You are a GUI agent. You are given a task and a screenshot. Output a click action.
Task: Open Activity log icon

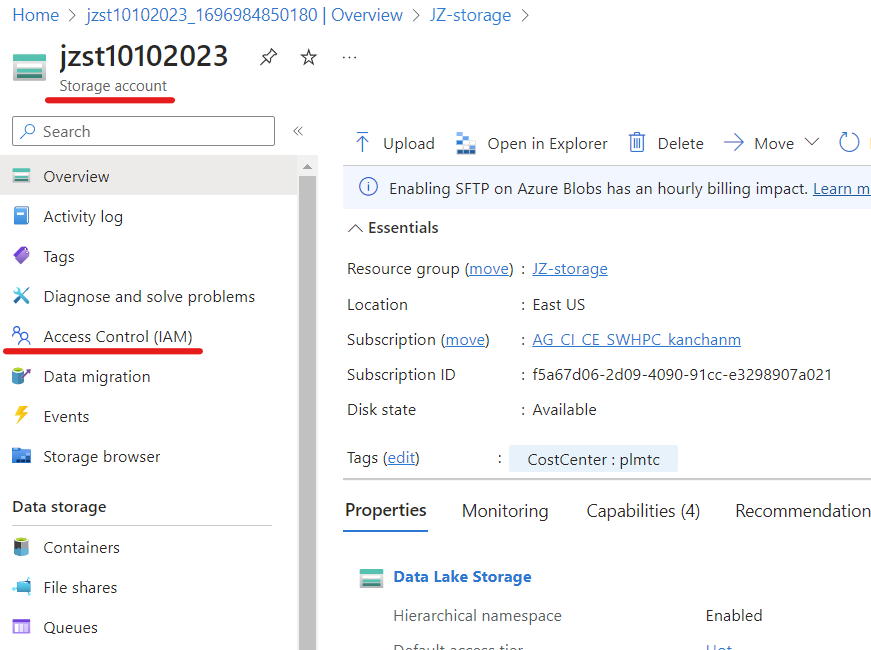pyautogui.click(x=21, y=216)
